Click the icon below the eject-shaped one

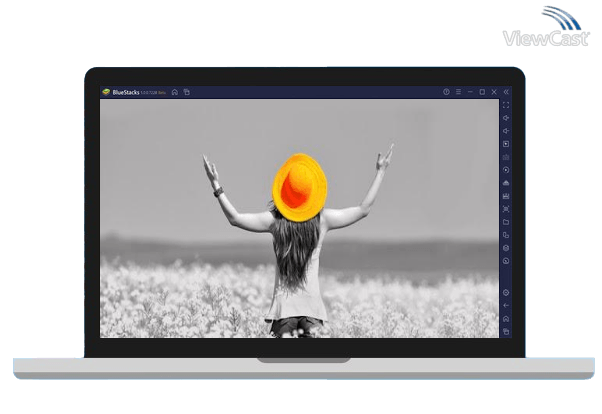[506, 196]
